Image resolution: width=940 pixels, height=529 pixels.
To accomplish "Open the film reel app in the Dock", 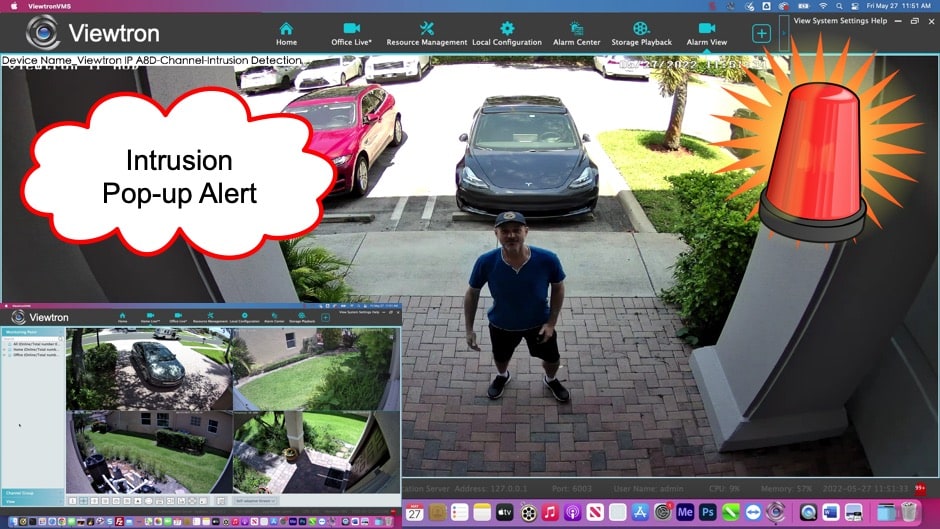I will (x=528, y=513).
